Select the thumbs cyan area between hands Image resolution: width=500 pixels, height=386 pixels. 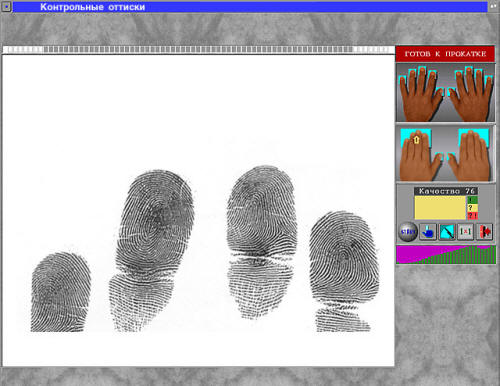point(445,156)
